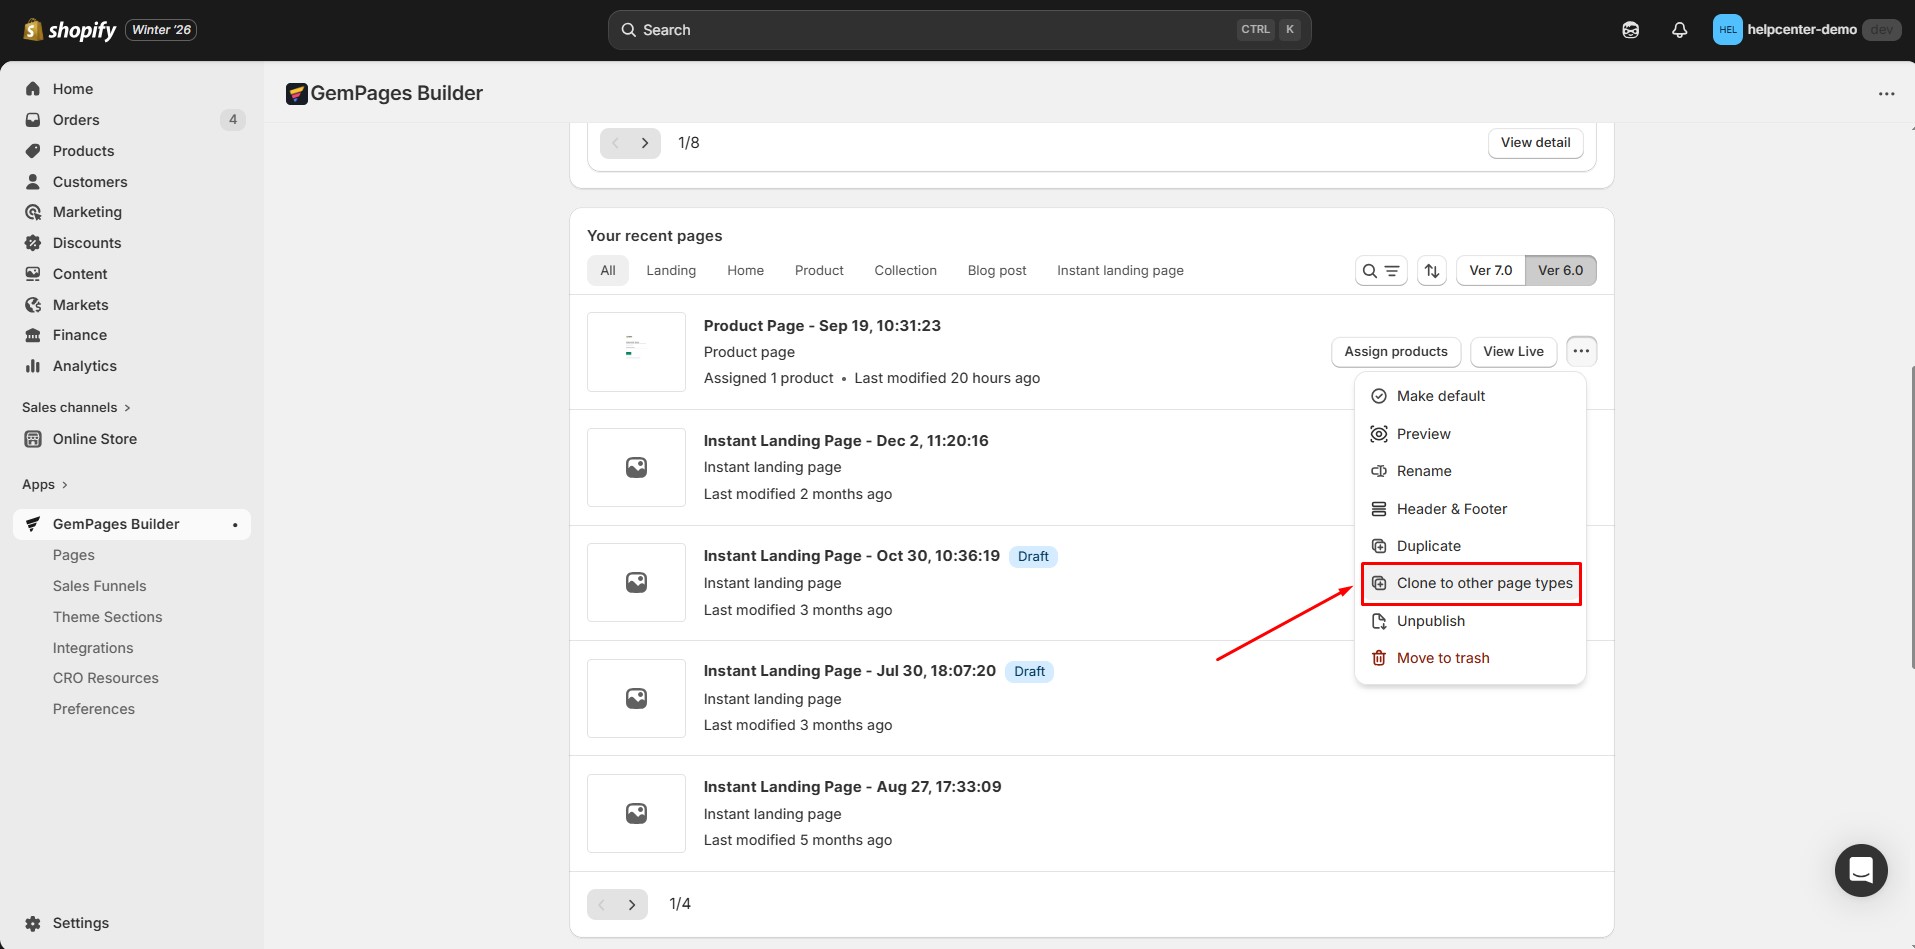1915x949 pixels.
Task: Click the notifications bell icon
Action: 1679,30
